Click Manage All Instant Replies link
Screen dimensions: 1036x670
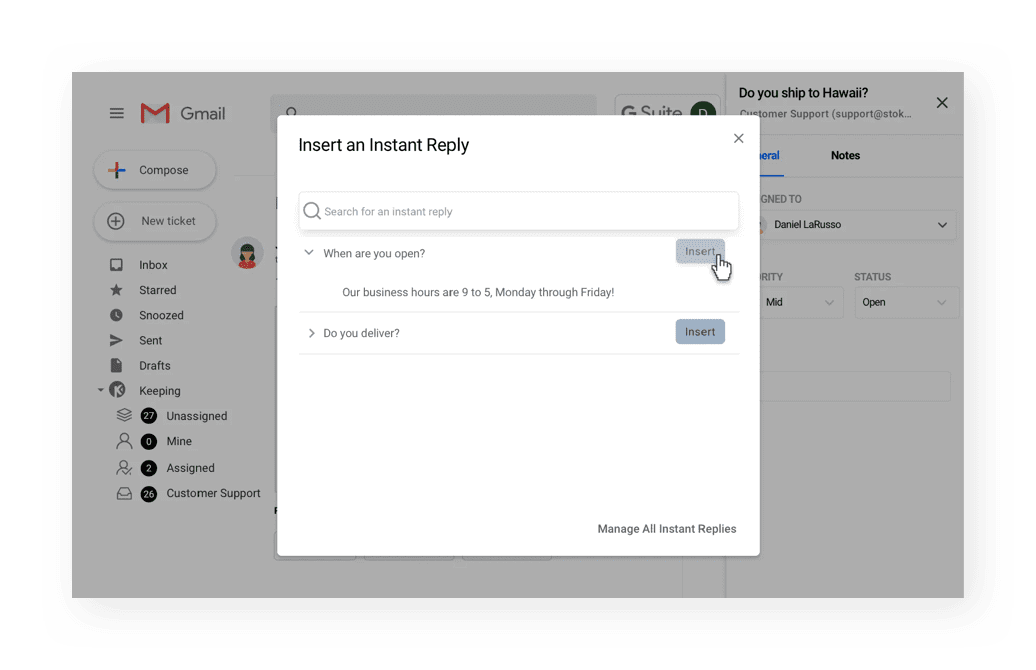[667, 529]
